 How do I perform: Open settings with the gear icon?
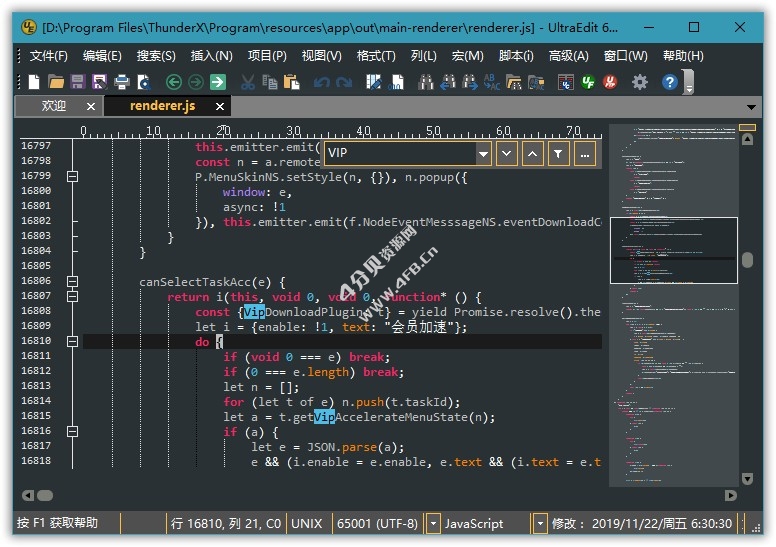click(640, 82)
